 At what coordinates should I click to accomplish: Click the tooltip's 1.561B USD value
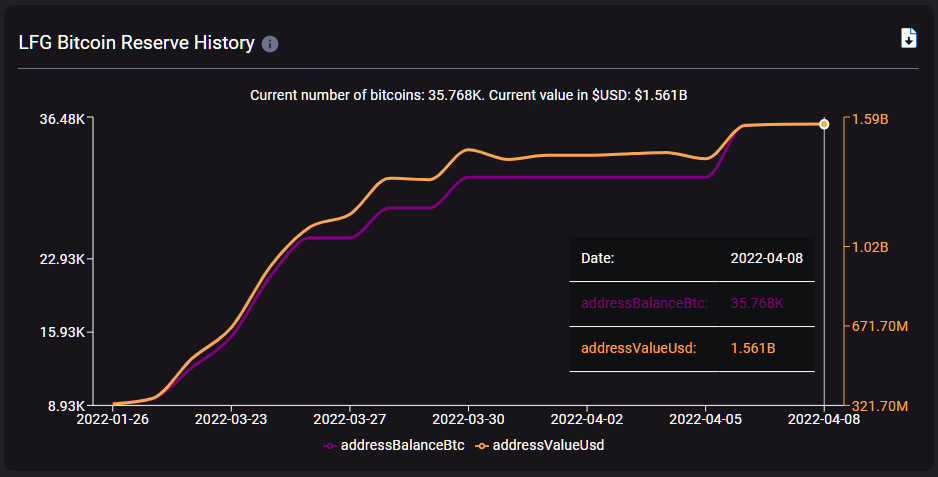[753, 348]
